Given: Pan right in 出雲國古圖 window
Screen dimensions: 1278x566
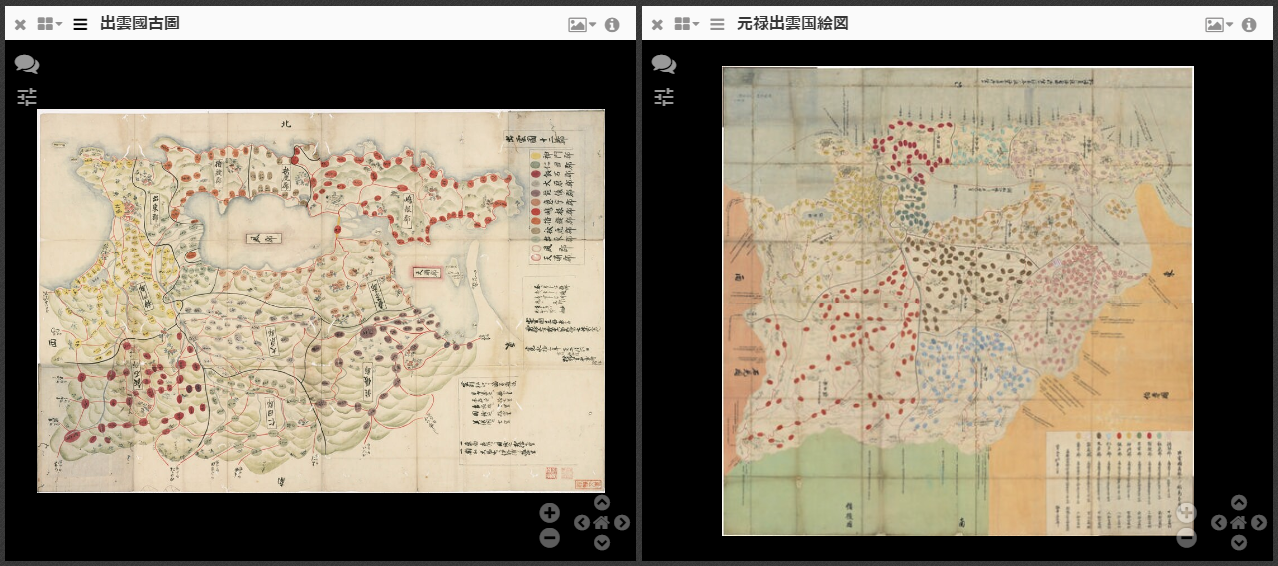Looking at the screenshot, I should (622, 522).
